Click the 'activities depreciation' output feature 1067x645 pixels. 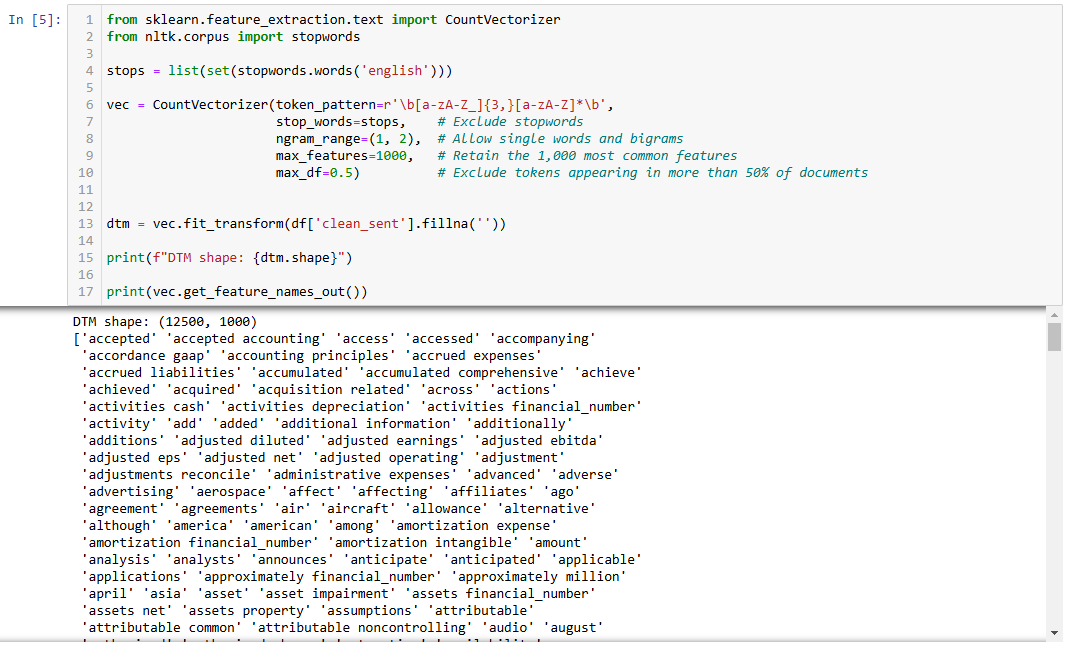[x=316, y=407]
